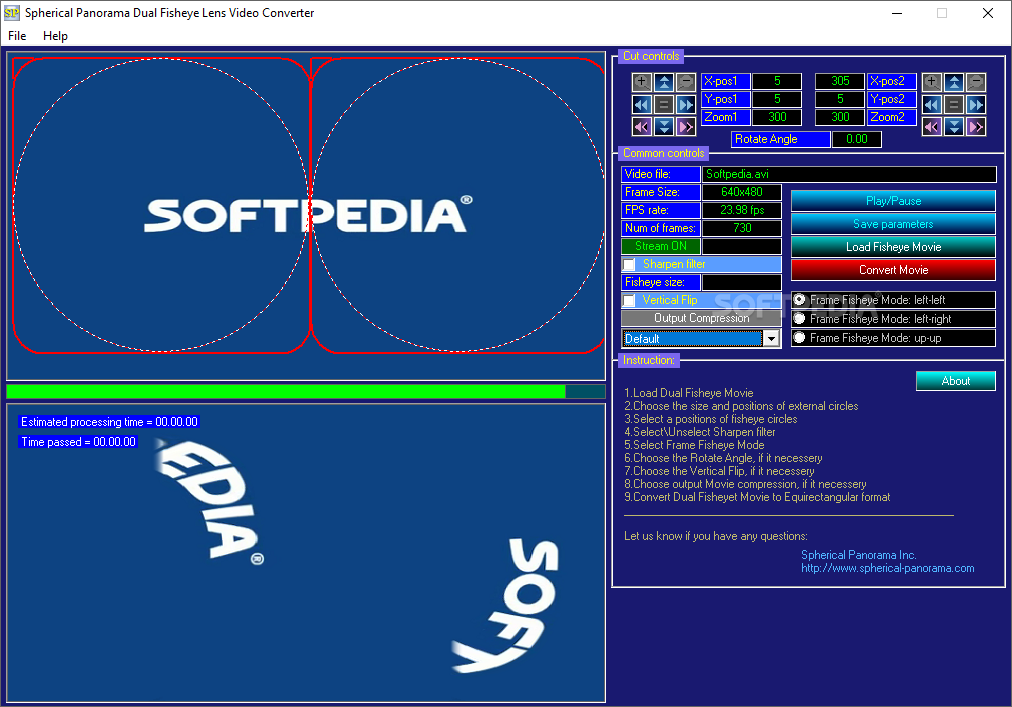The width and height of the screenshot is (1012, 707).
Task: Toggle the Vertical Flip checkbox
Action: tap(629, 300)
